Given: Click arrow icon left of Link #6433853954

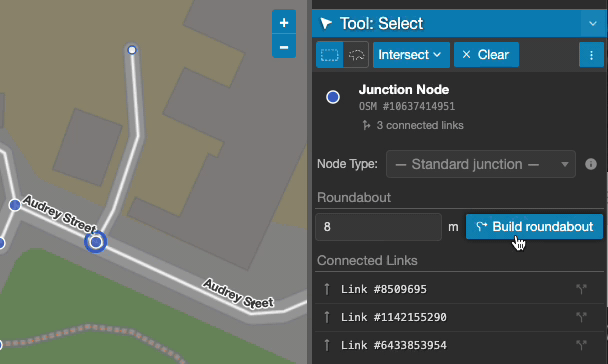Looking at the screenshot, I should click(x=327, y=345).
